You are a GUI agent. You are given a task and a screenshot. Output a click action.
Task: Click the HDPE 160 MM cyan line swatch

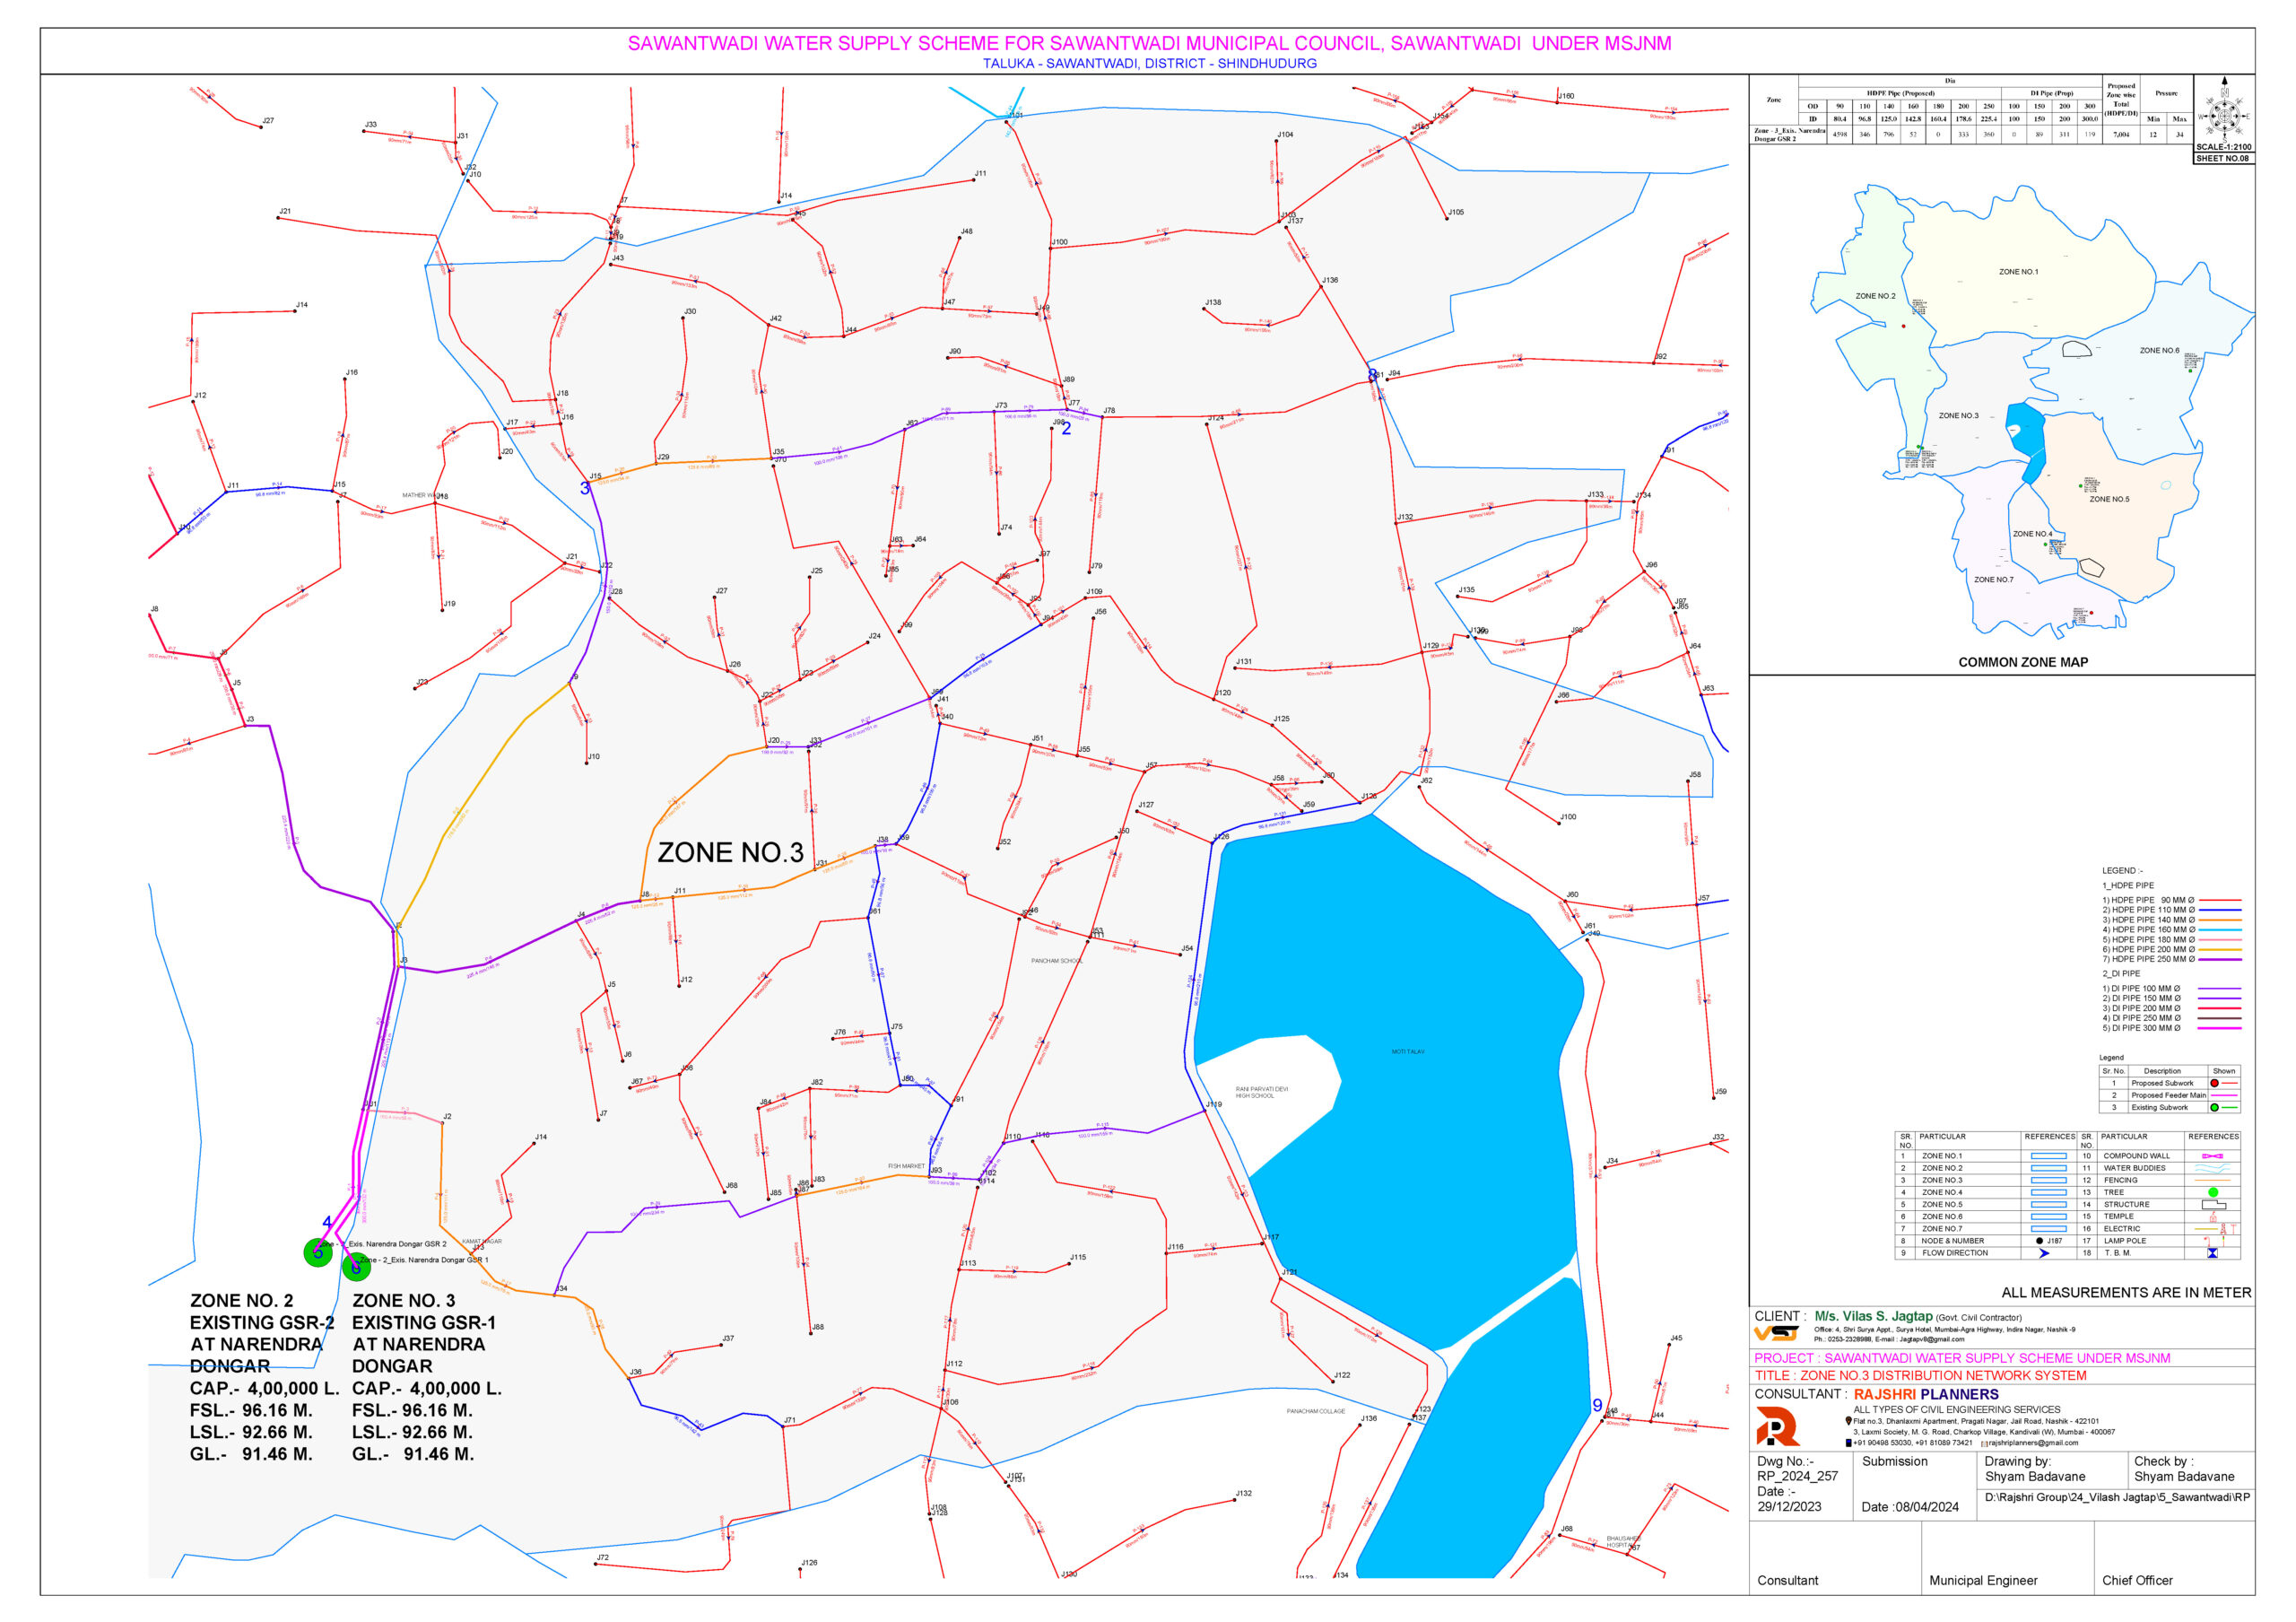point(2220,930)
